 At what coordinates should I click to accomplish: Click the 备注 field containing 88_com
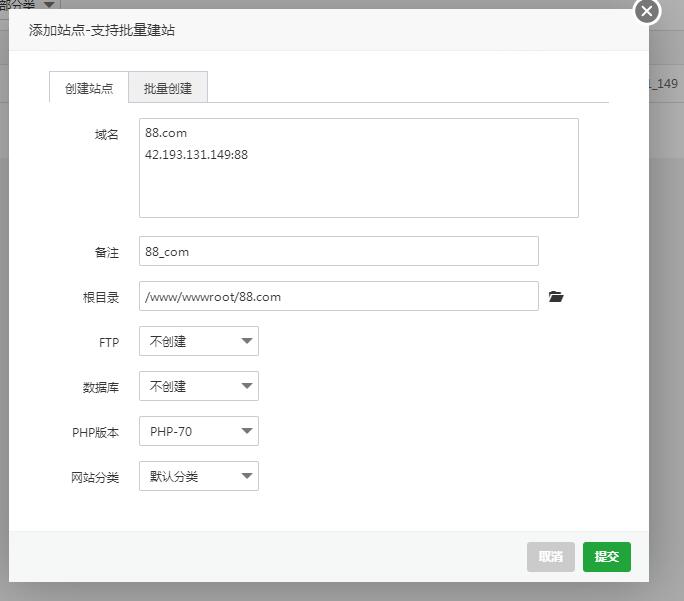338,251
